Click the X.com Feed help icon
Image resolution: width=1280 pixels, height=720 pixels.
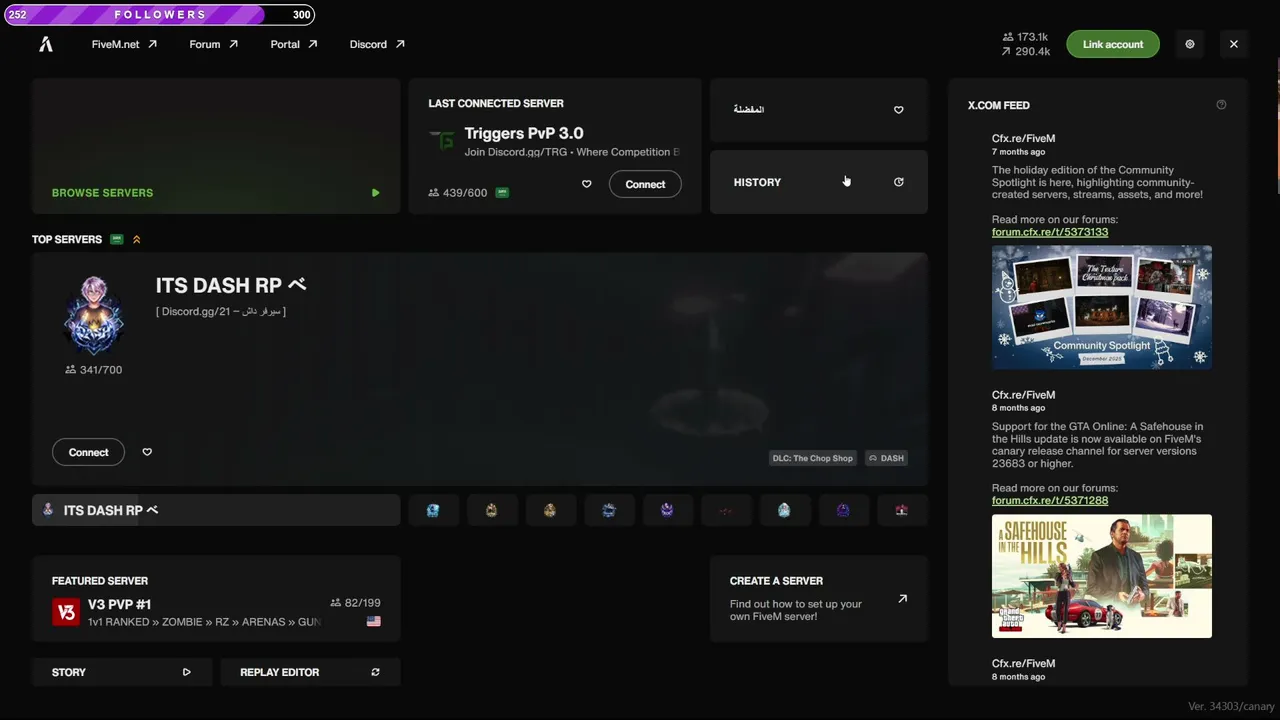[1221, 105]
